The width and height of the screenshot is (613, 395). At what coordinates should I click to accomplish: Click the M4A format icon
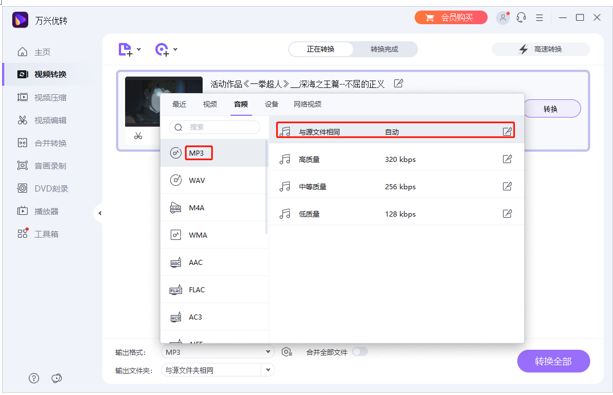[176, 208]
